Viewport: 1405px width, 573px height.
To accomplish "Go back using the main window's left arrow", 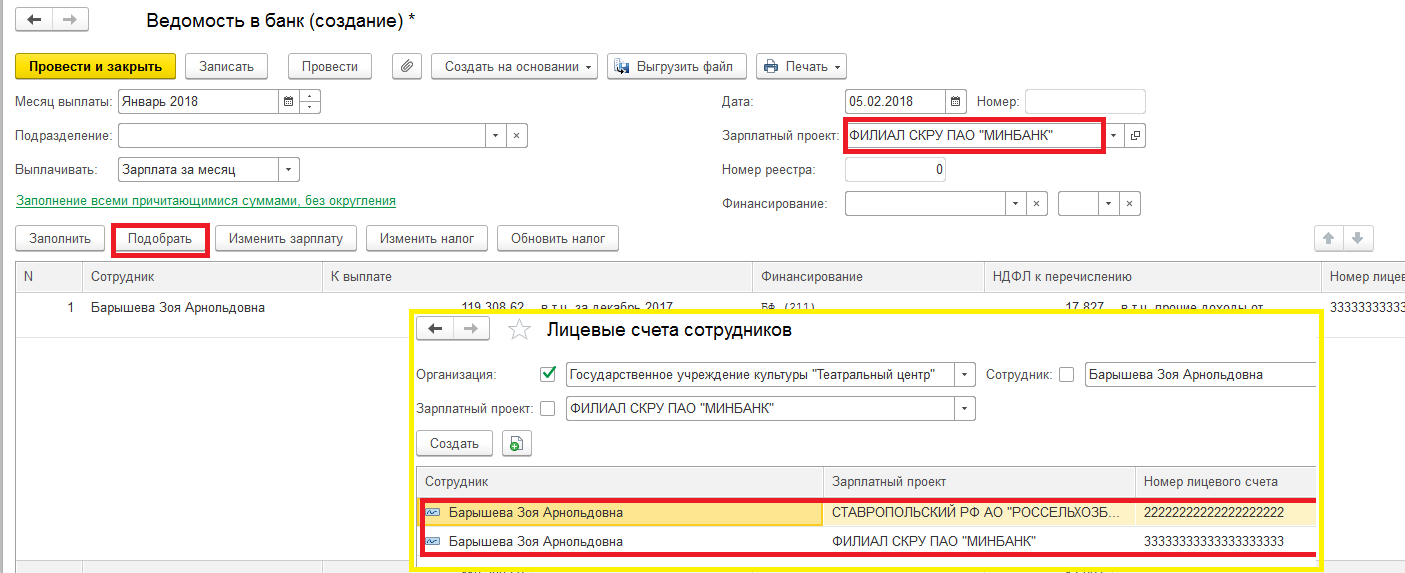I will tap(35, 19).
